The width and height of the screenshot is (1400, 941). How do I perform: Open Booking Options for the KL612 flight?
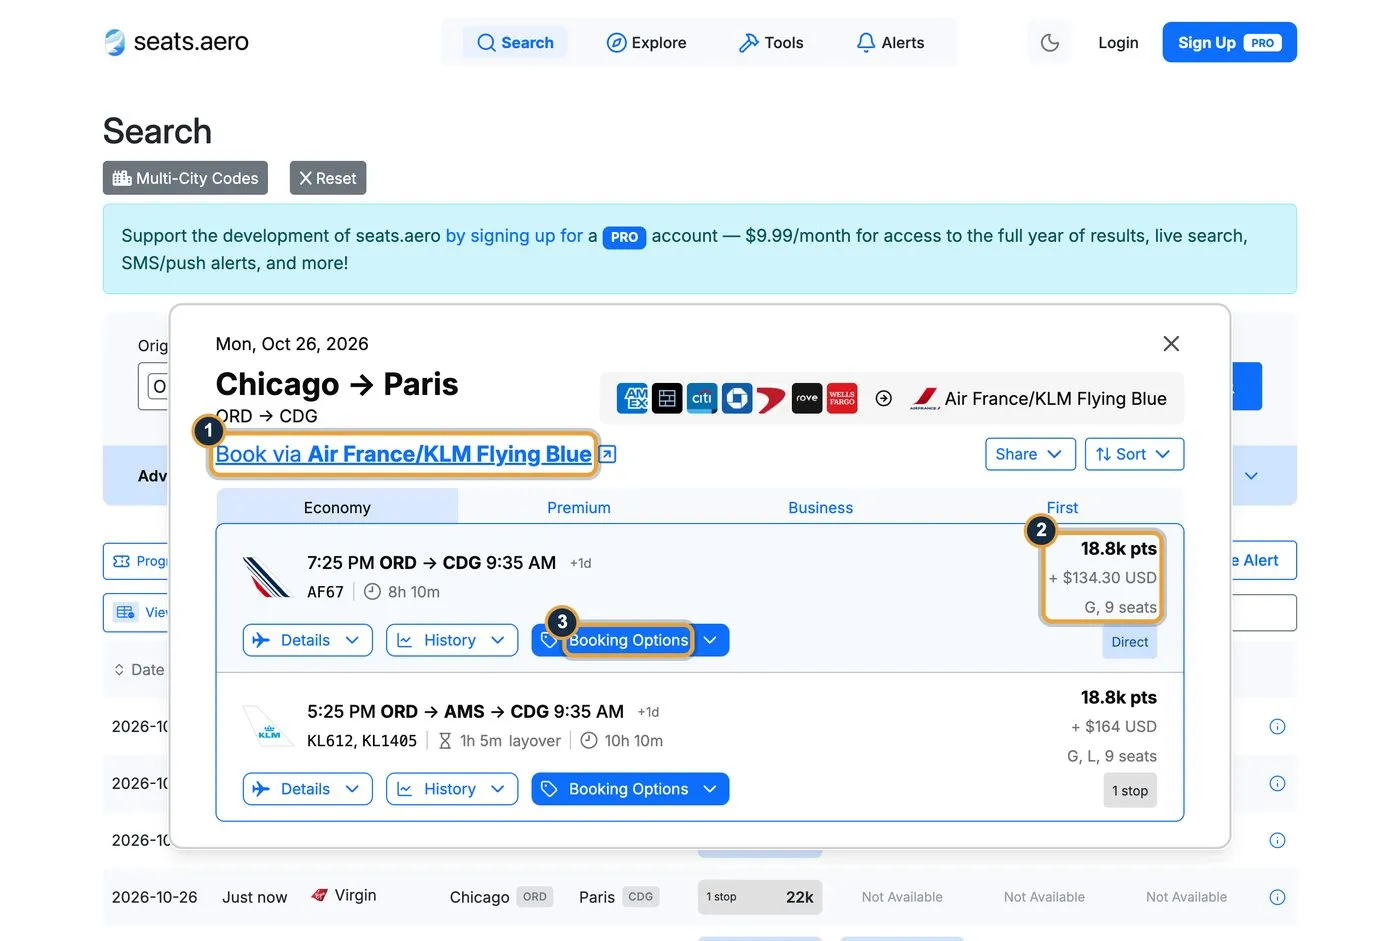pyautogui.click(x=630, y=789)
